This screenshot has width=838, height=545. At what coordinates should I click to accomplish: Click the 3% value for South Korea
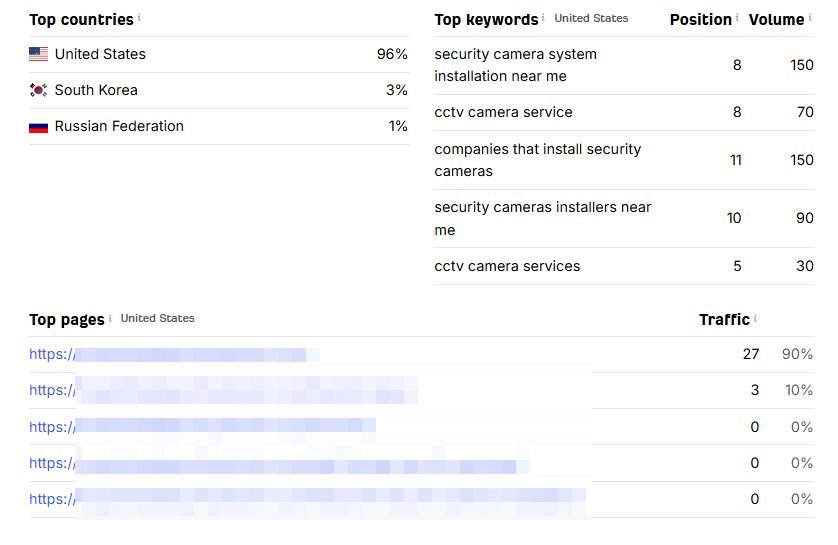pyautogui.click(x=397, y=90)
